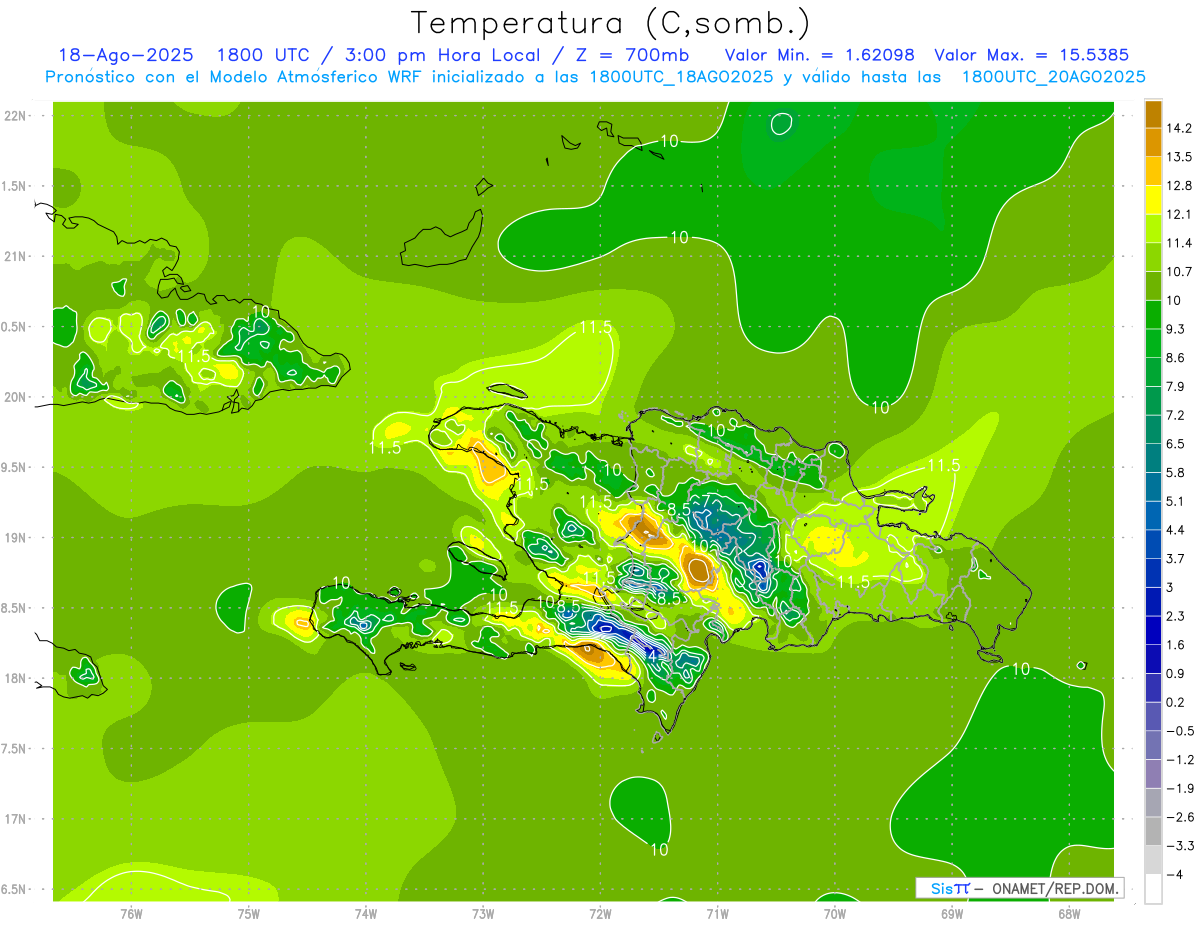Click the 18N latitude axis label

tap(16, 678)
